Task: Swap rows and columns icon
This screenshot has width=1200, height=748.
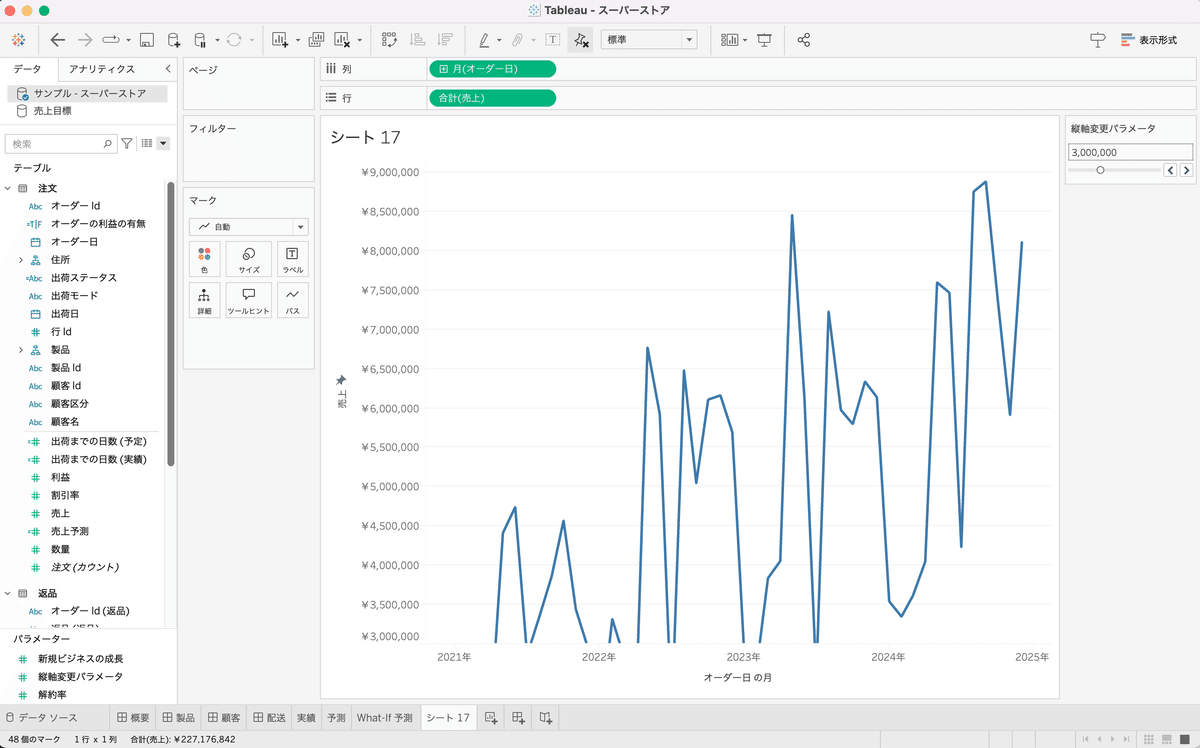Action: click(390, 40)
